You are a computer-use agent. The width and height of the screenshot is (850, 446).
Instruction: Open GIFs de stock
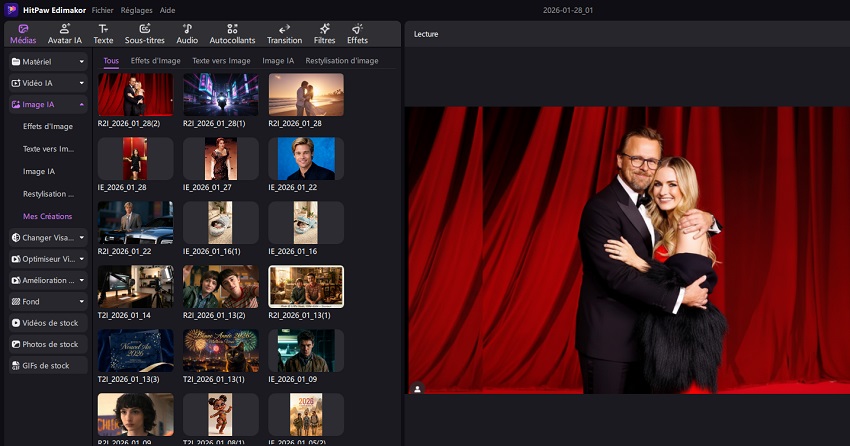[48, 366]
